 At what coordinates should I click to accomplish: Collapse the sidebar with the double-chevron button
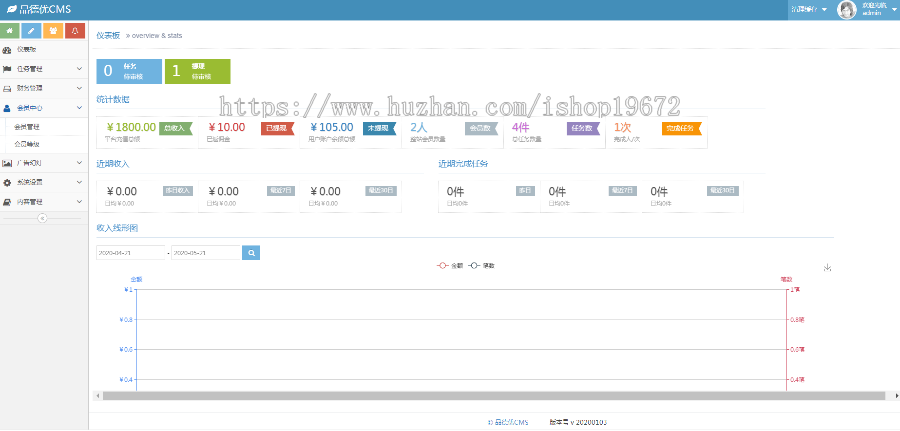coord(42,218)
